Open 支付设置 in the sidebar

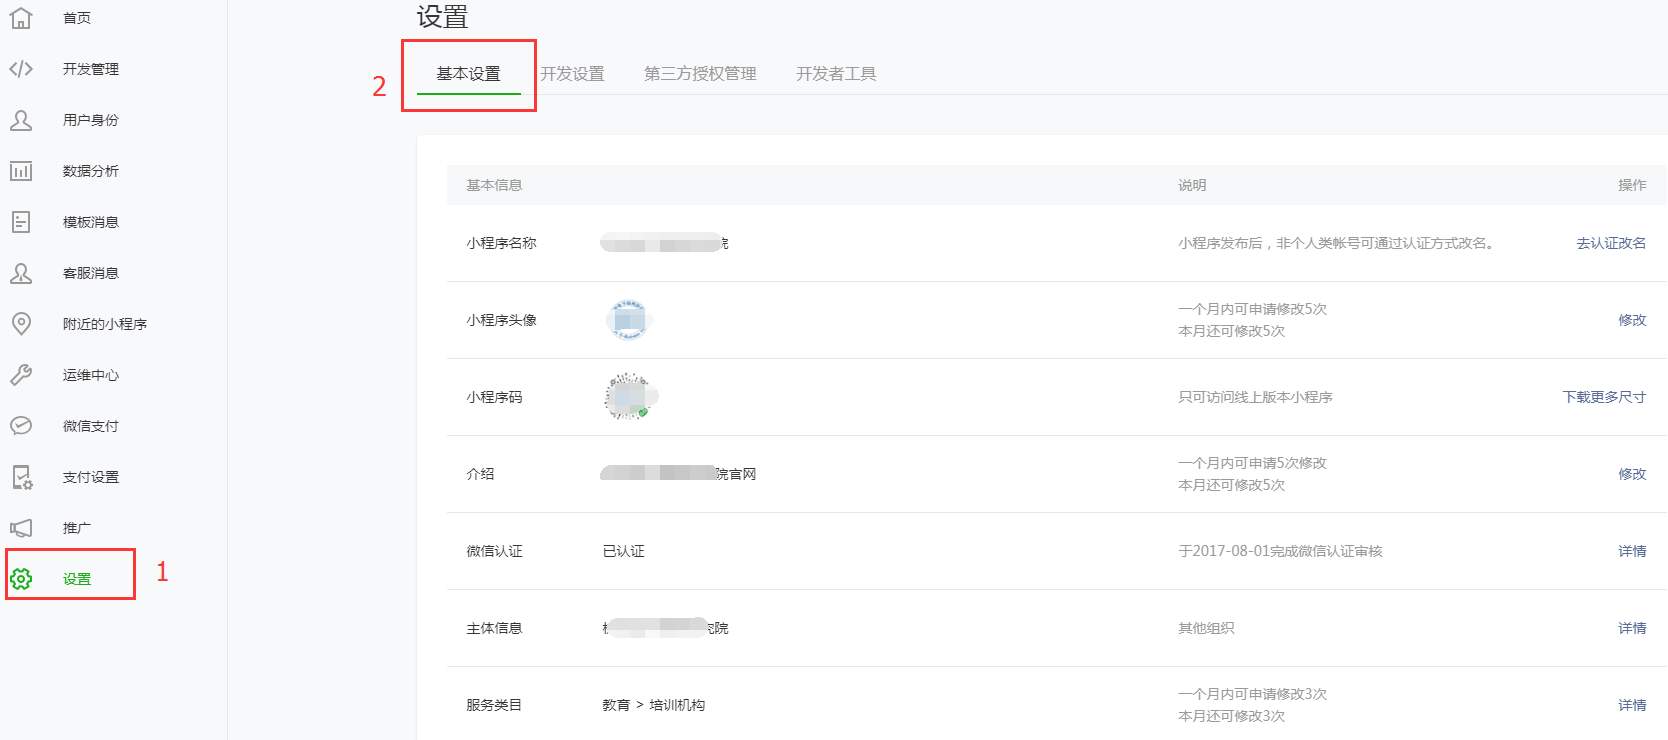coord(90,477)
